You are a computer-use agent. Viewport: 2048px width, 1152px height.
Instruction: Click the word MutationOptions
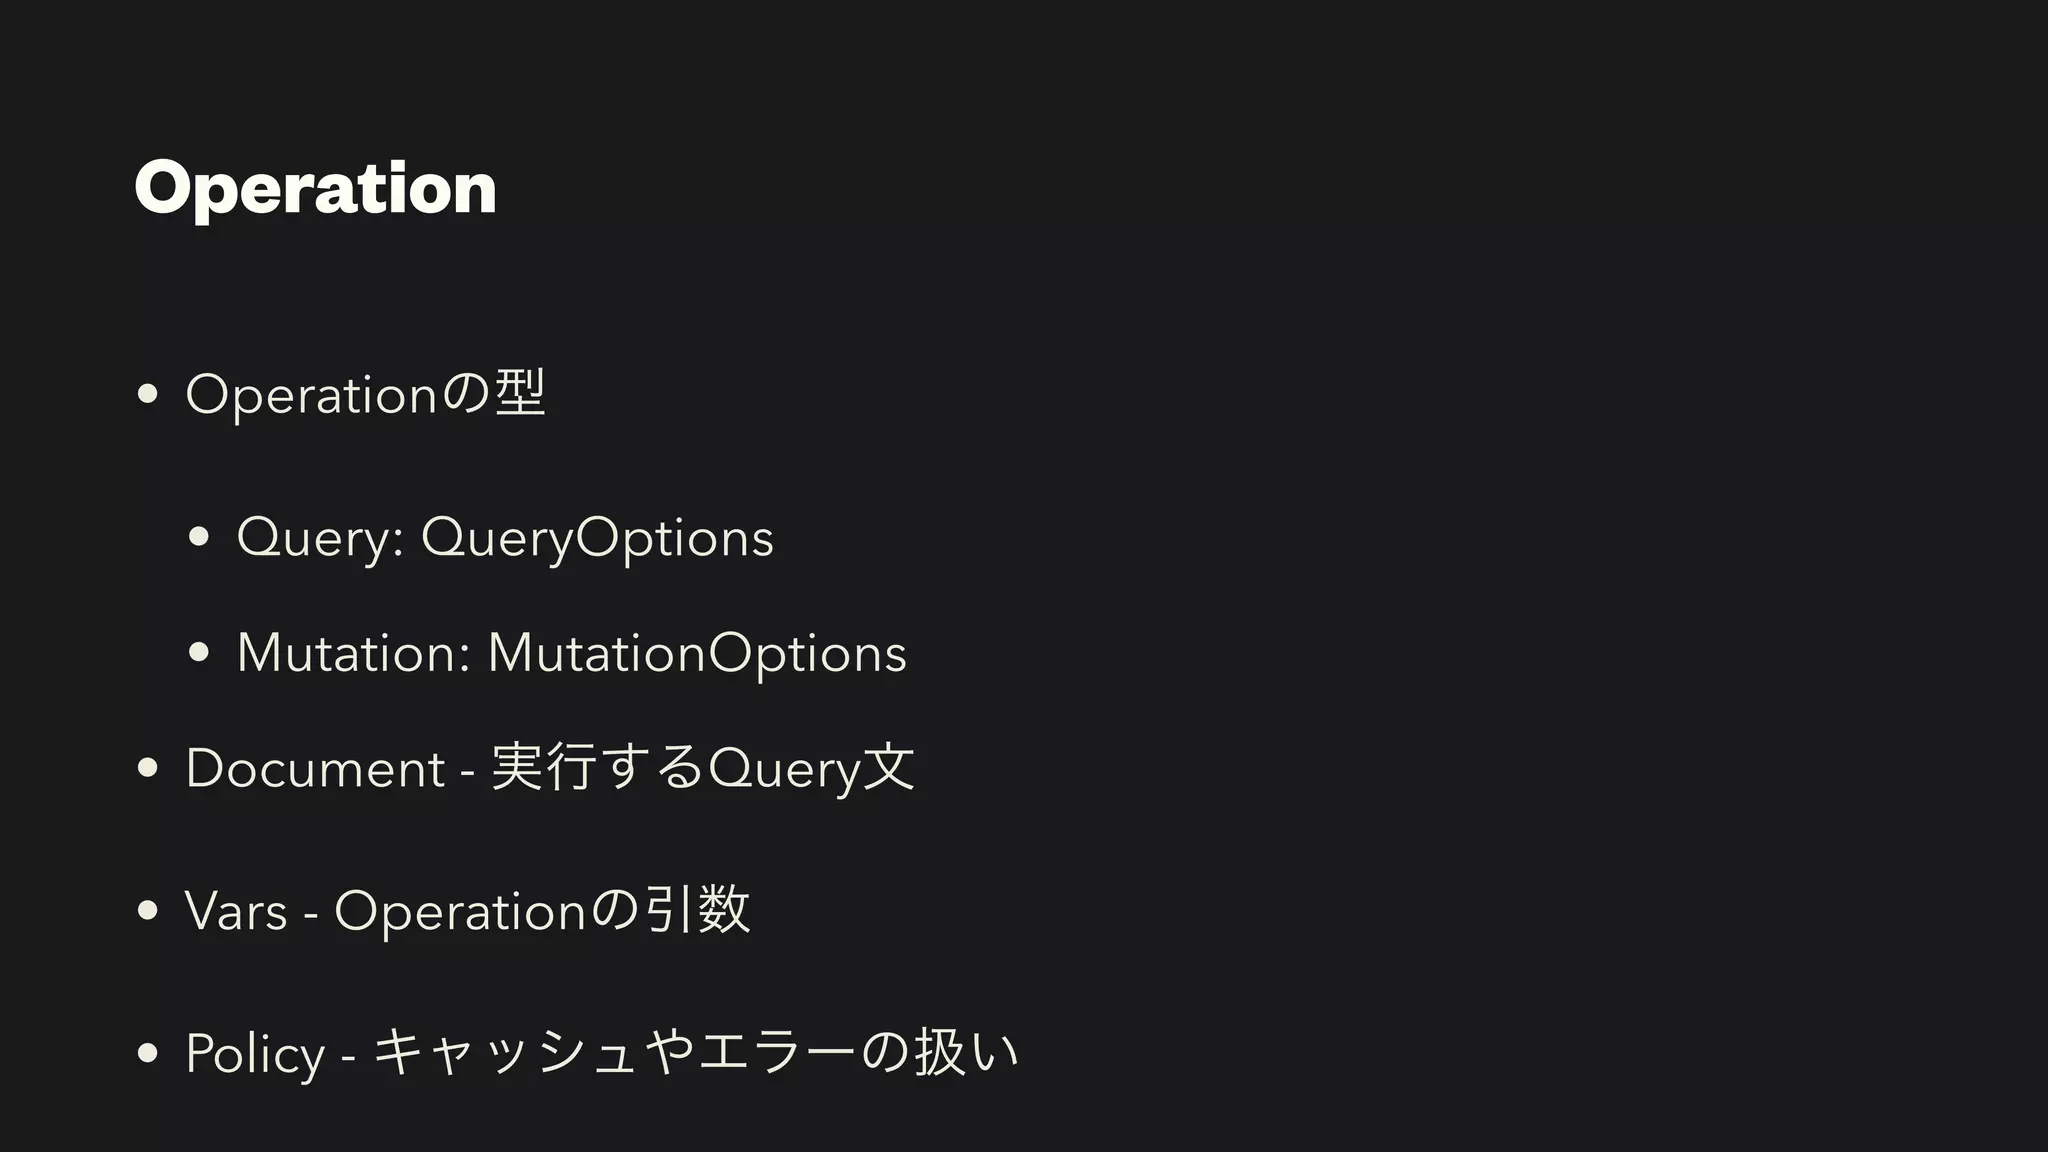coord(697,653)
